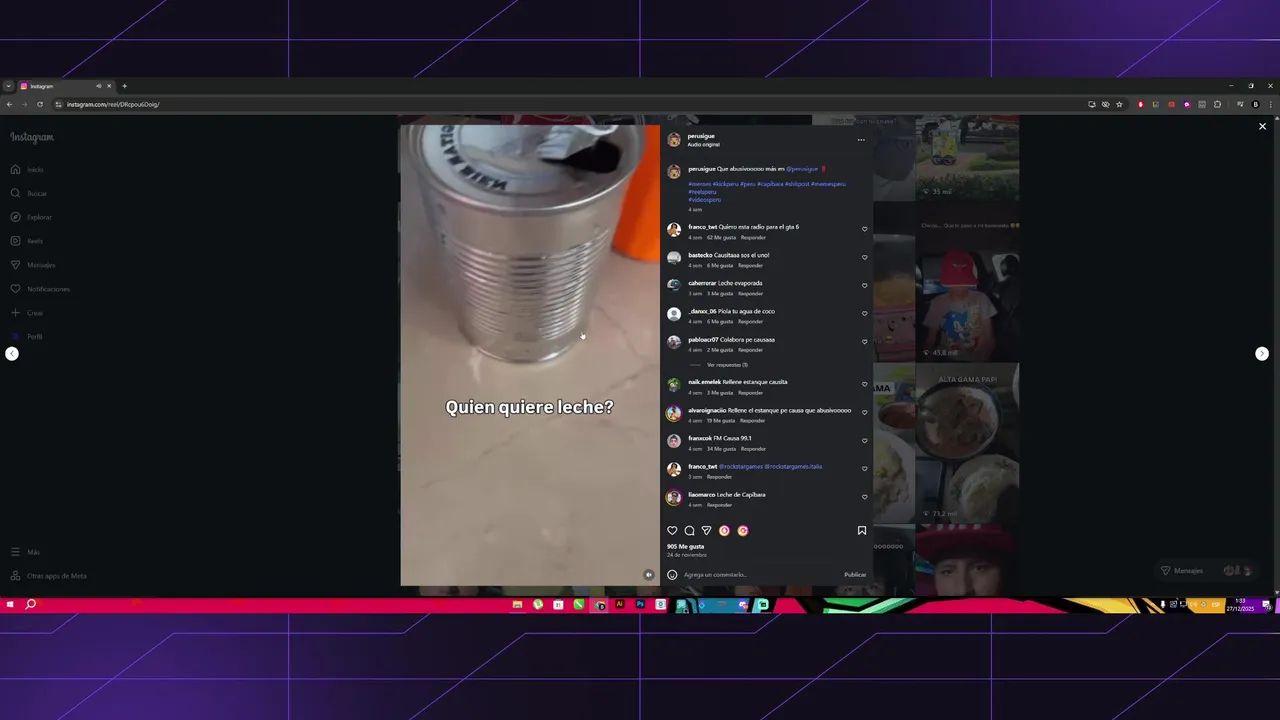Mute or unmute the reel audio
This screenshot has width=1280, height=720.
click(648, 575)
